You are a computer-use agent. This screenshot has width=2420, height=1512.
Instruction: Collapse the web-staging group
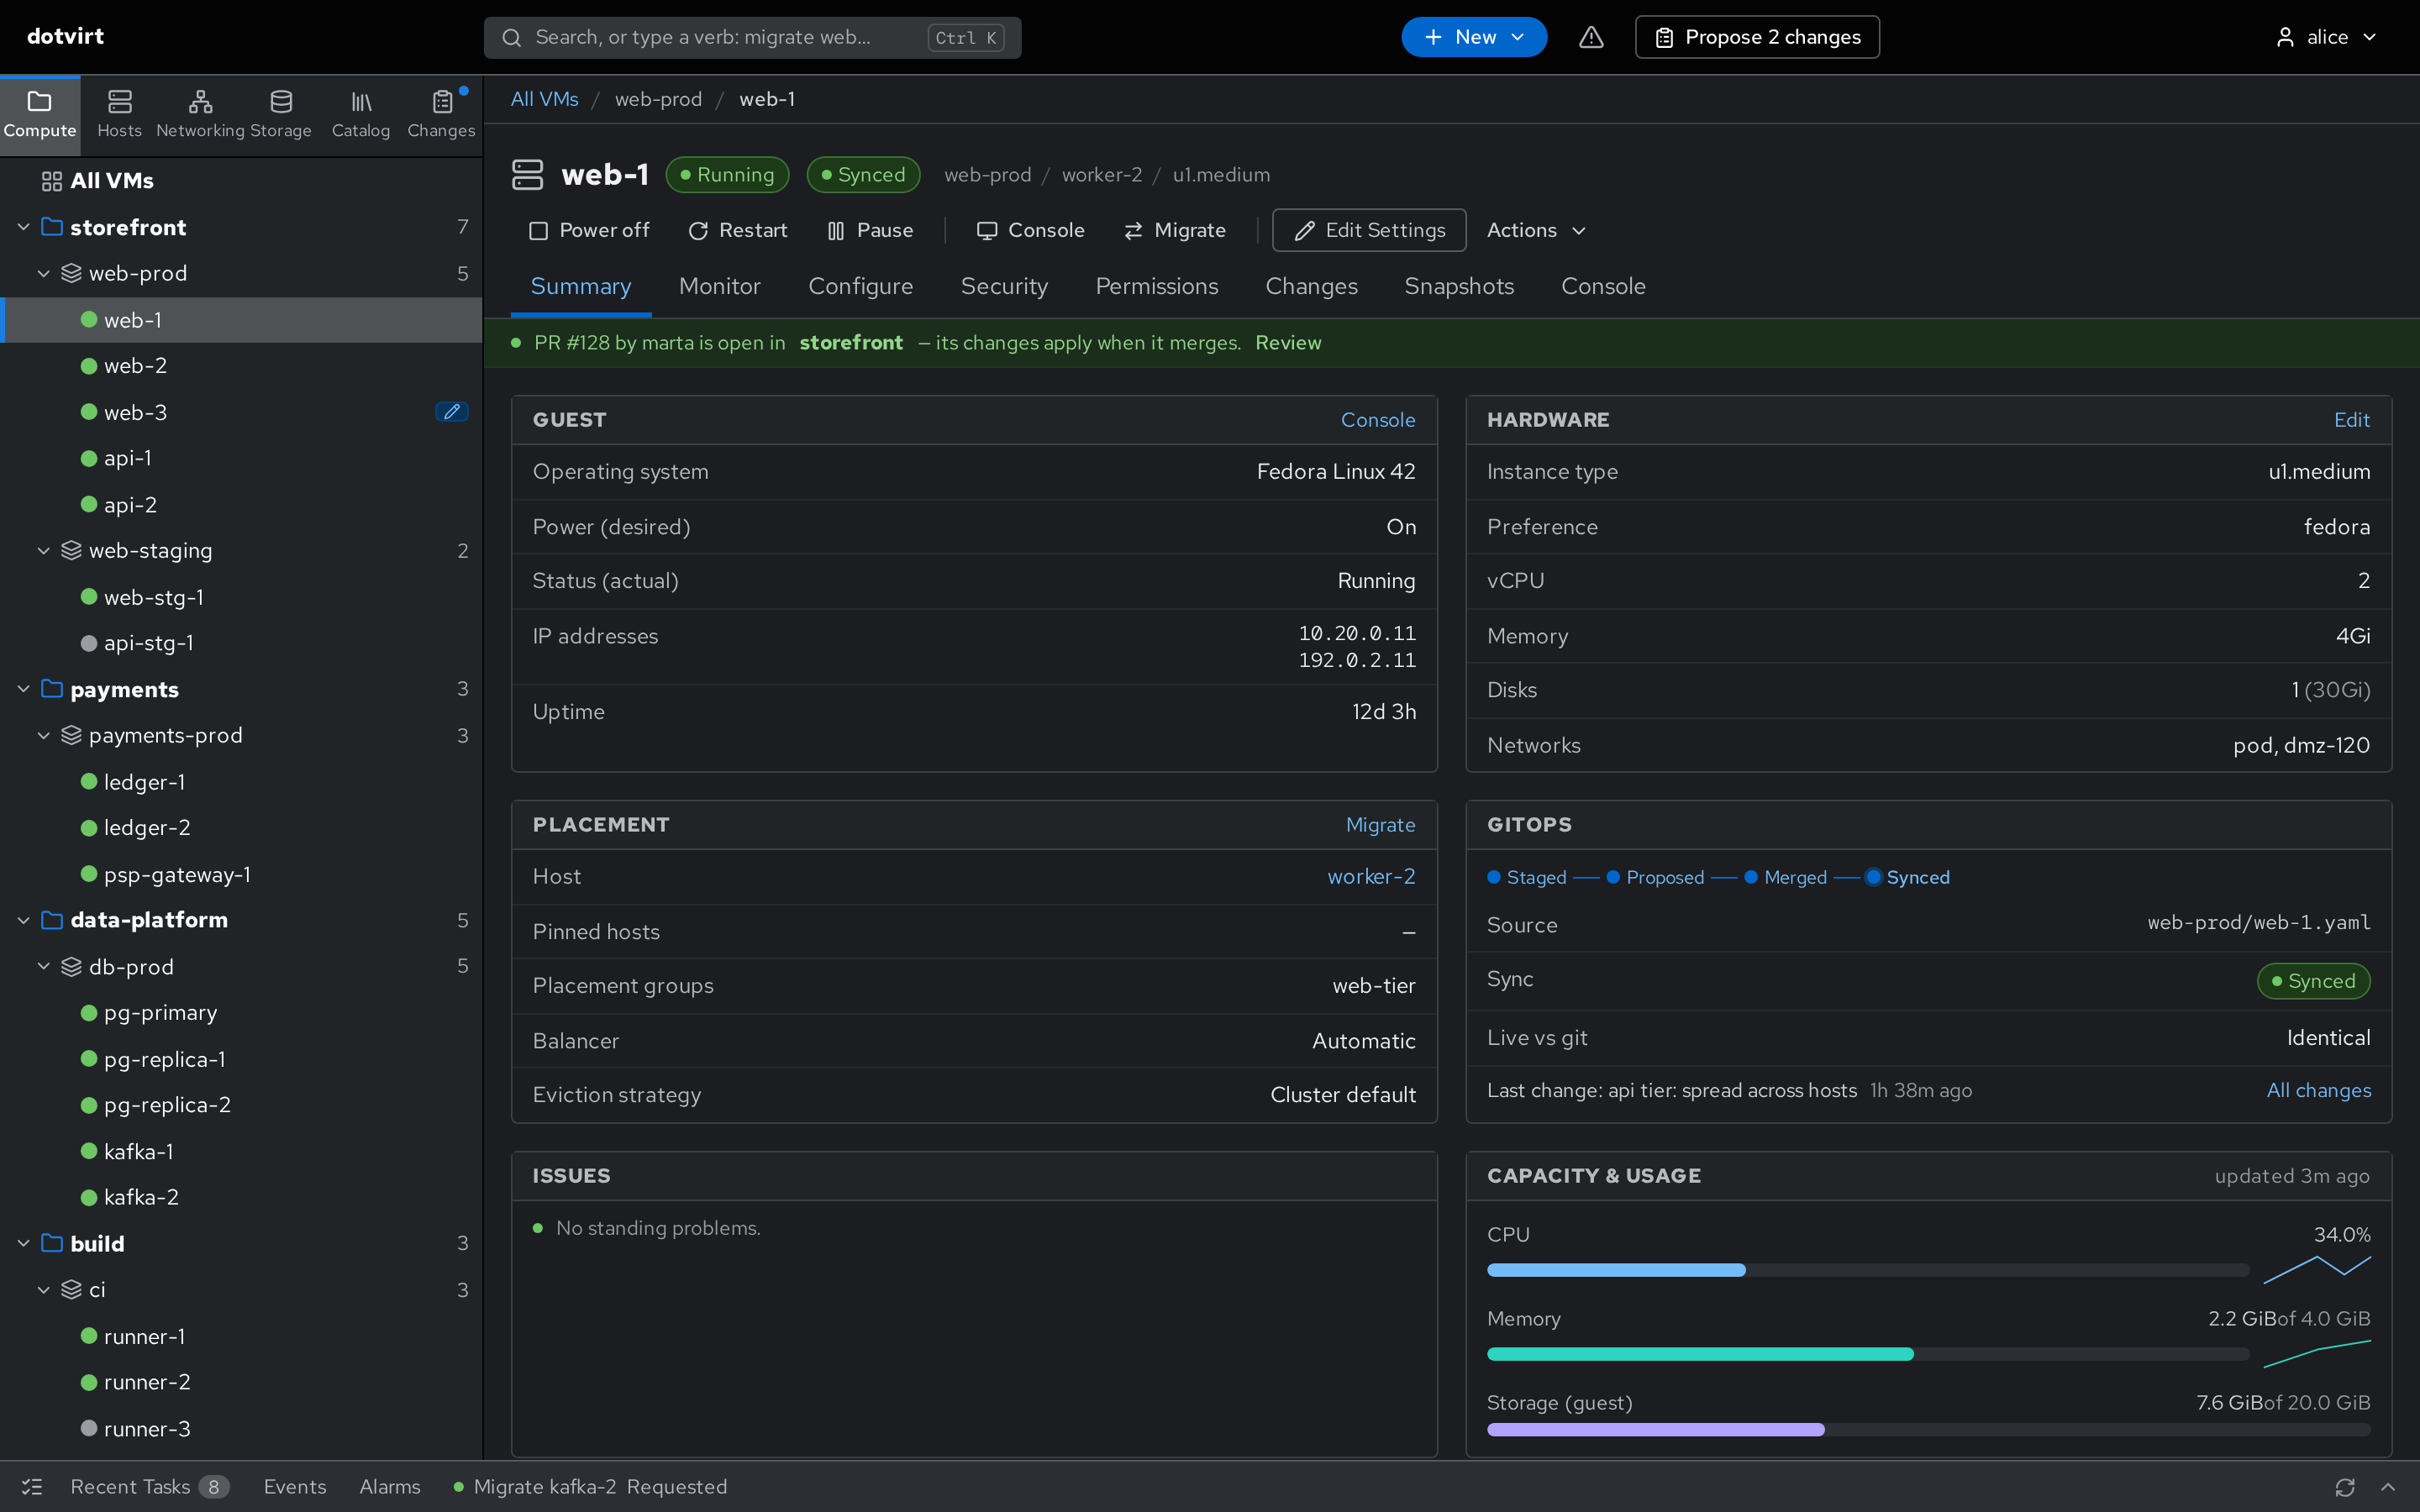click(43, 551)
